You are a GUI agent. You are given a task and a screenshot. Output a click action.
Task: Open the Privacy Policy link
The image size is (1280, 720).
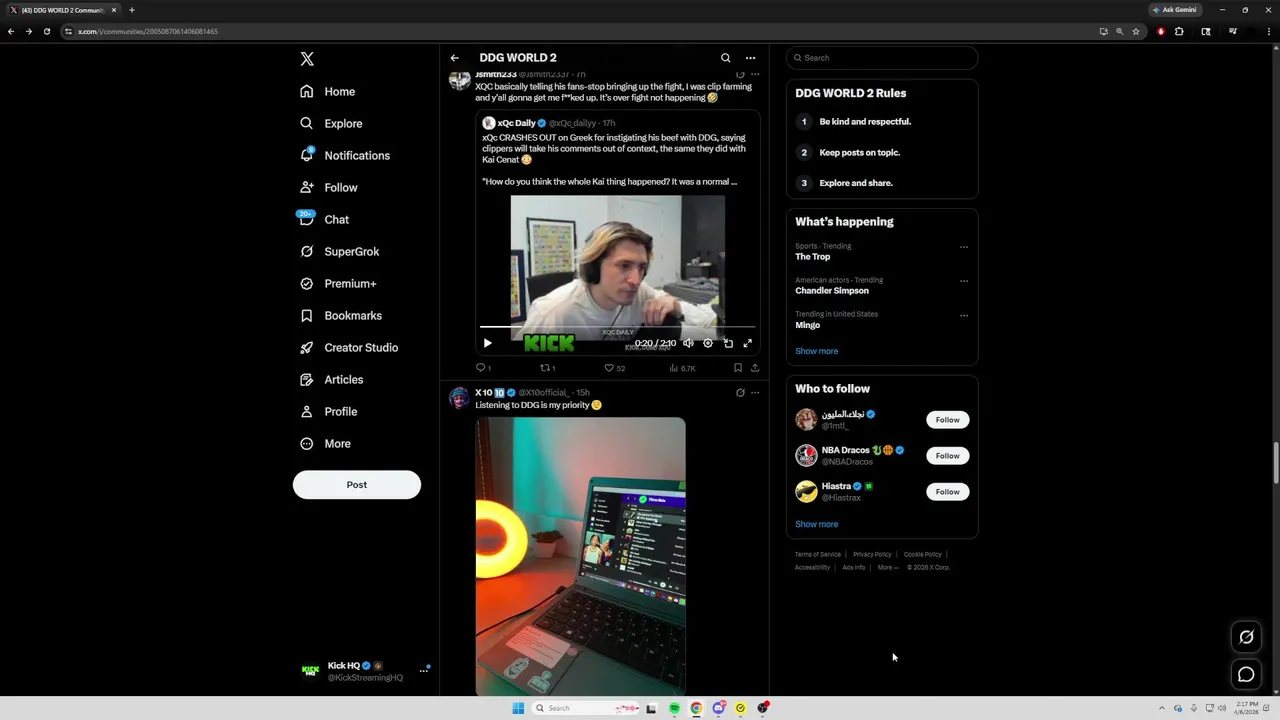[872, 554]
